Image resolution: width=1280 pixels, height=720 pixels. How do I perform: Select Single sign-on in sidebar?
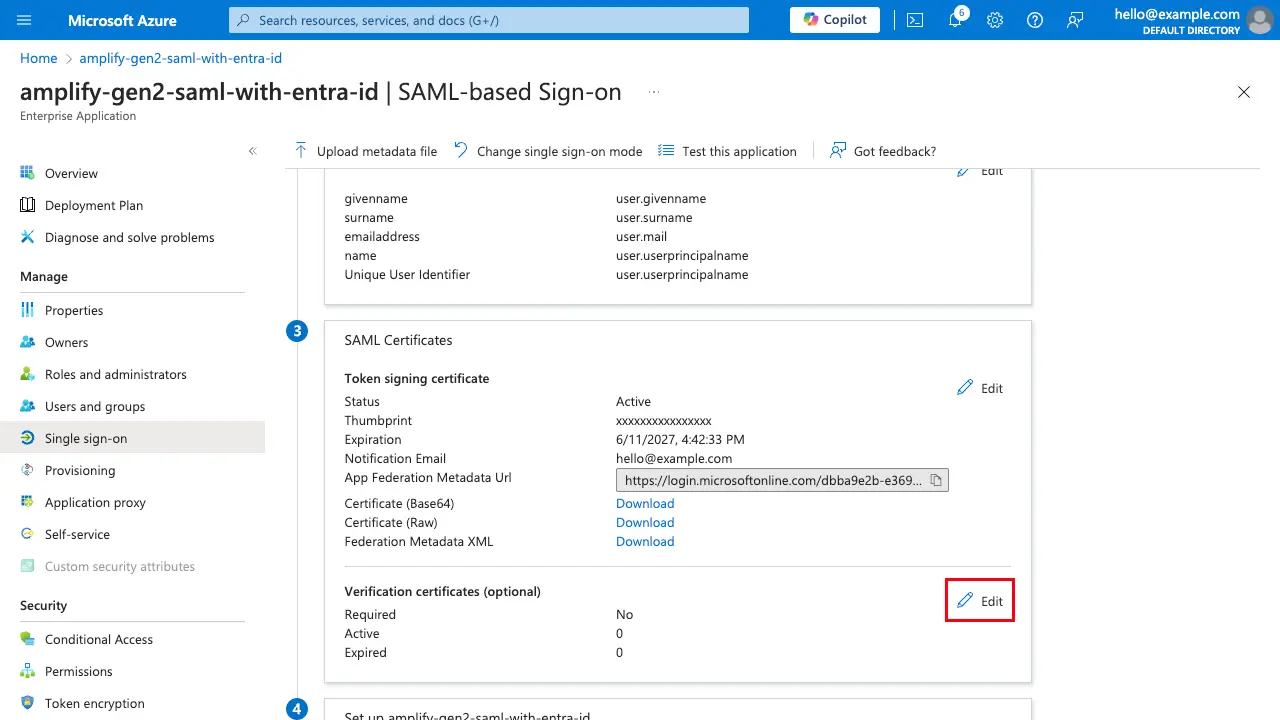(x=132, y=438)
